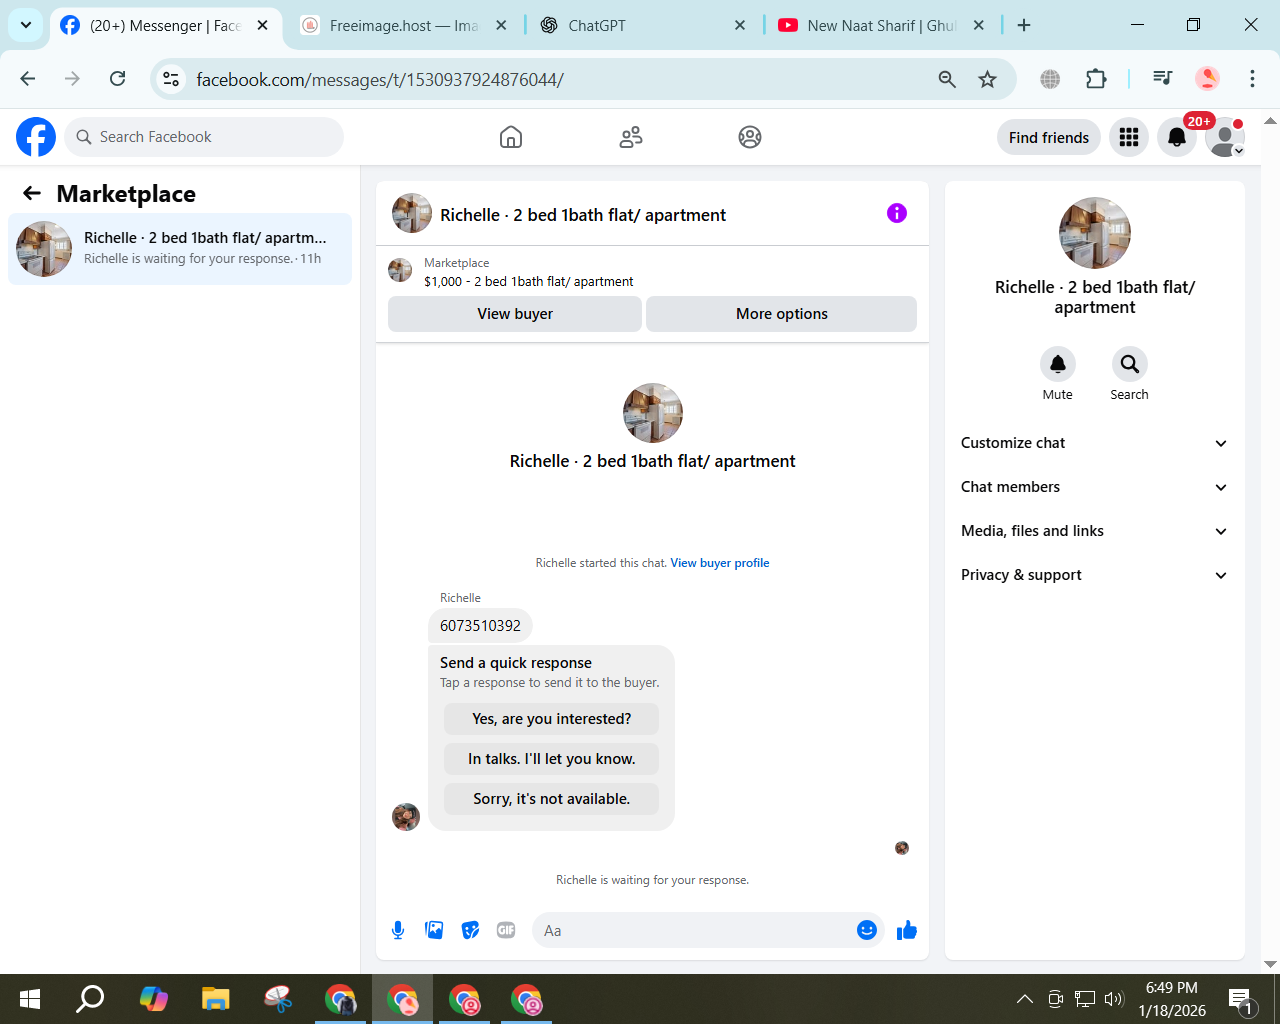This screenshot has width=1280, height=1024.
Task: Send a voice clip with microphone icon
Action: pyautogui.click(x=398, y=930)
